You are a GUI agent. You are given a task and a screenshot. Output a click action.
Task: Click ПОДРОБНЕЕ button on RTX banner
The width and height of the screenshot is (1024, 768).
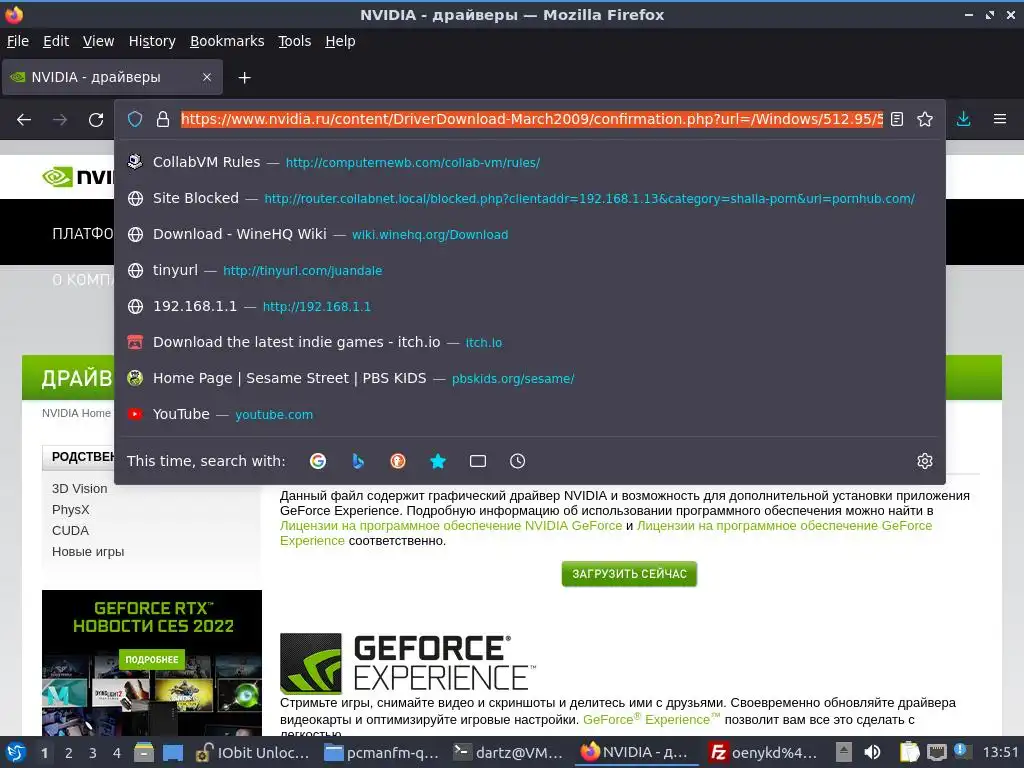(152, 660)
